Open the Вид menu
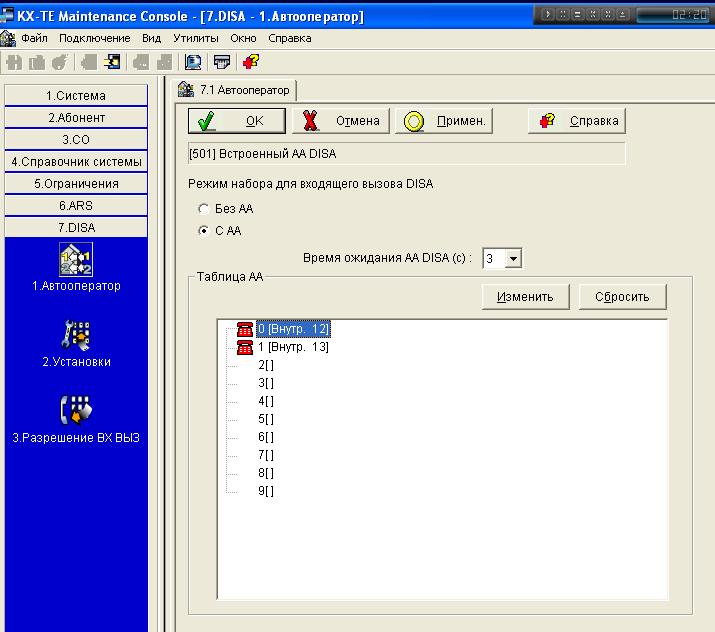 (x=151, y=38)
